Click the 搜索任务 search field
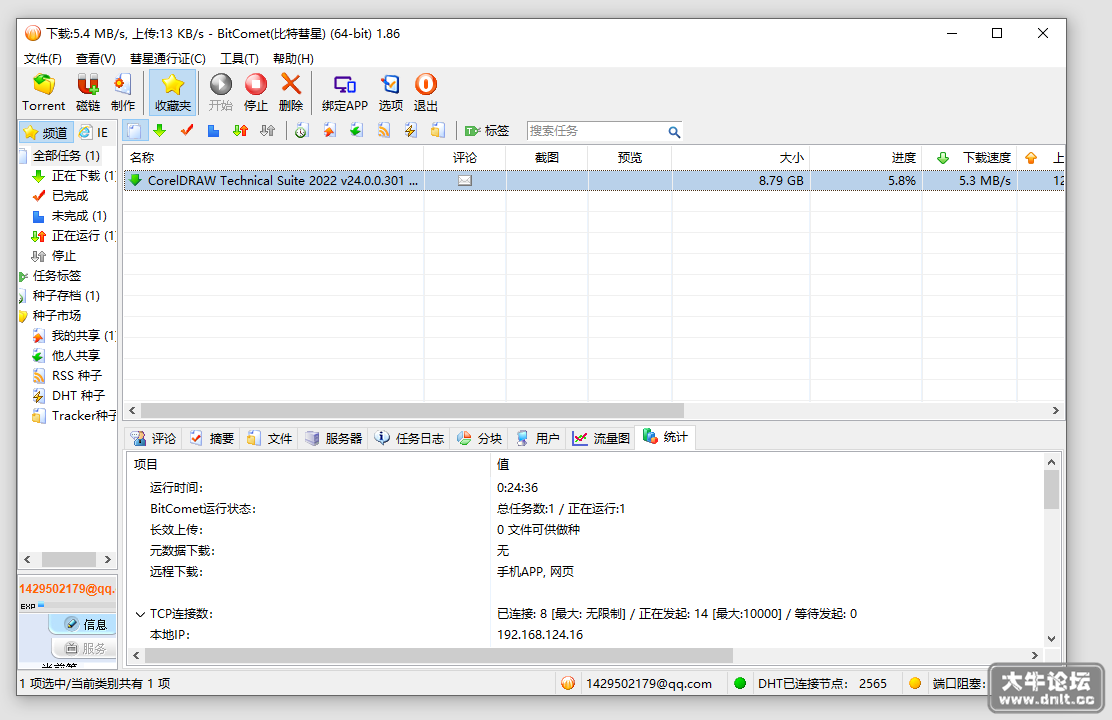 [x=596, y=131]
